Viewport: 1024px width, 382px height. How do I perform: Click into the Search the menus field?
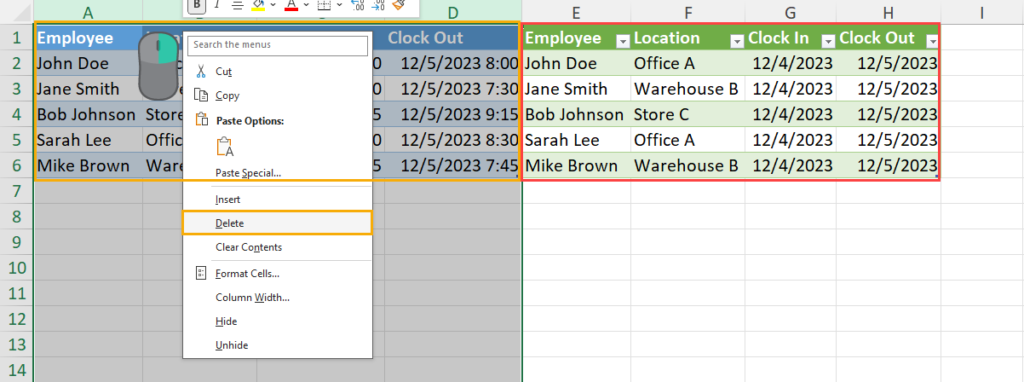coord(278,45)
